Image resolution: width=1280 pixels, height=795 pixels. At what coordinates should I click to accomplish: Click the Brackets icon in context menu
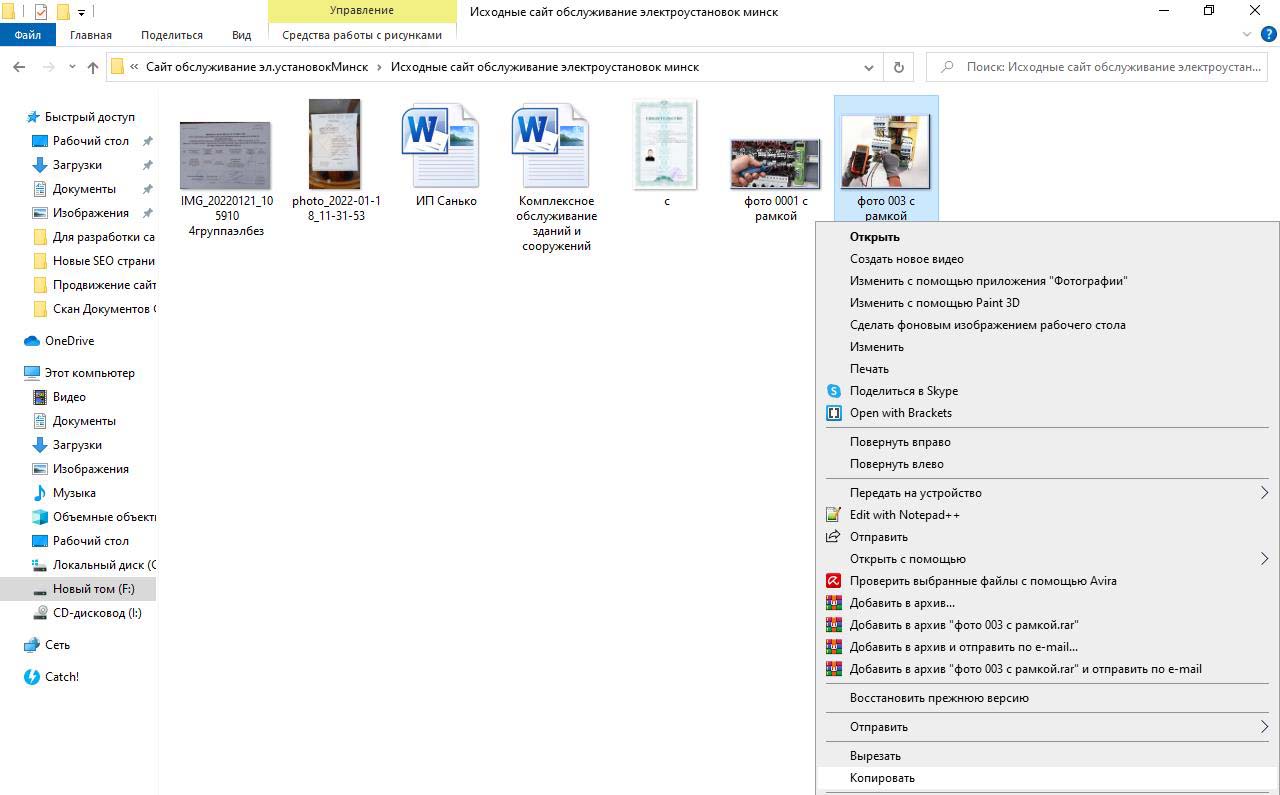(833, 413)
